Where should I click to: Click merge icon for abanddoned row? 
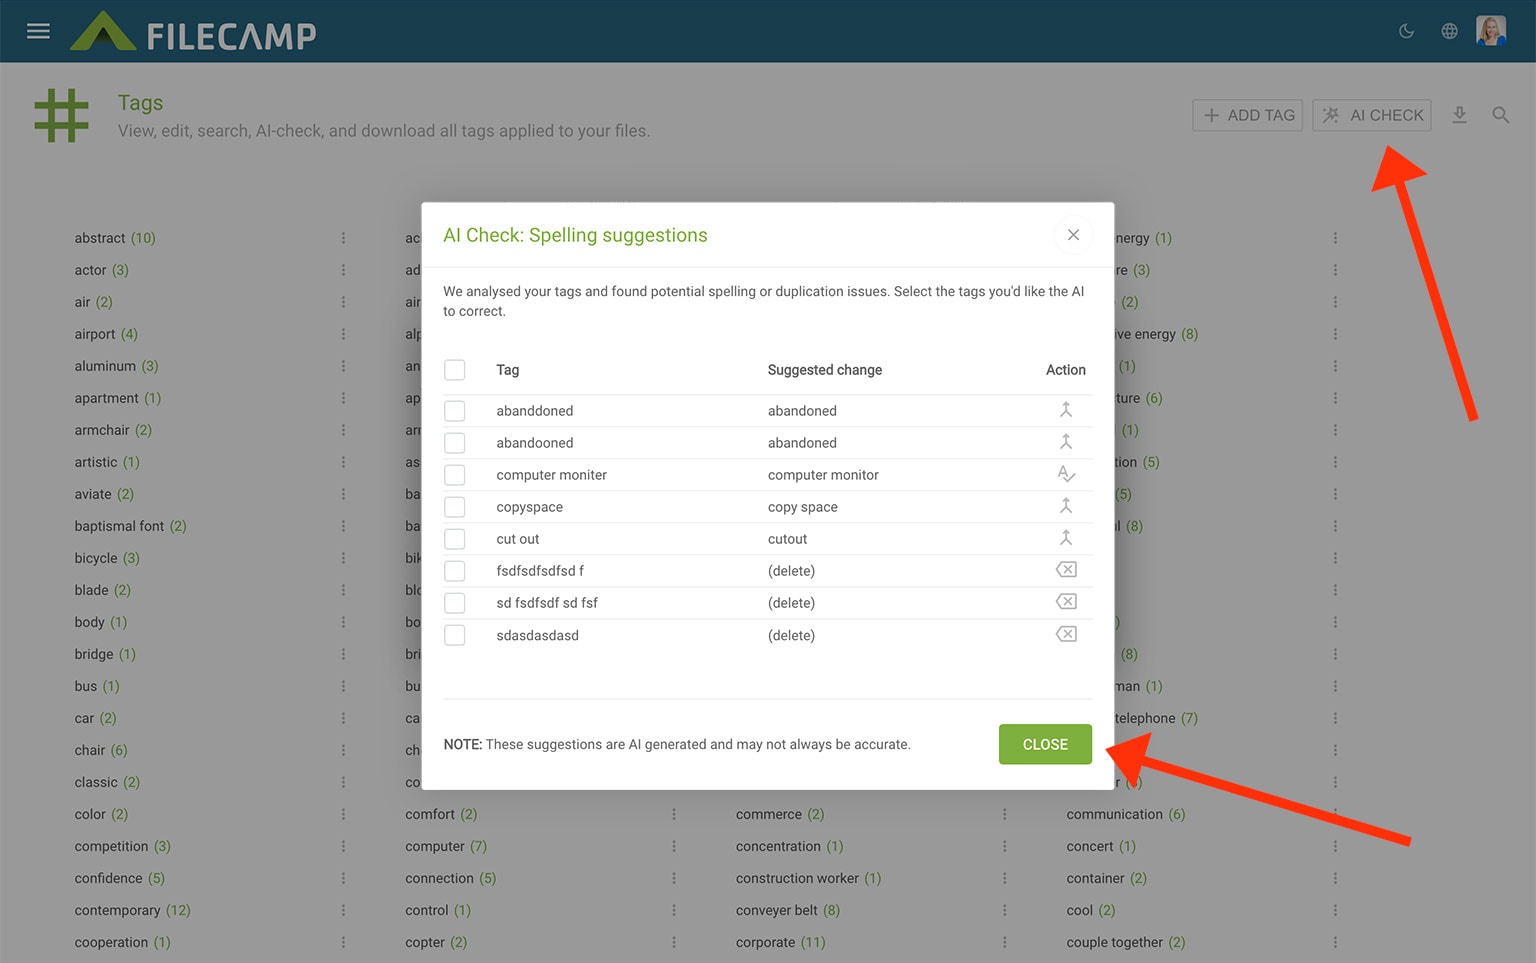pyautogui.click(x=1066, y=410)
